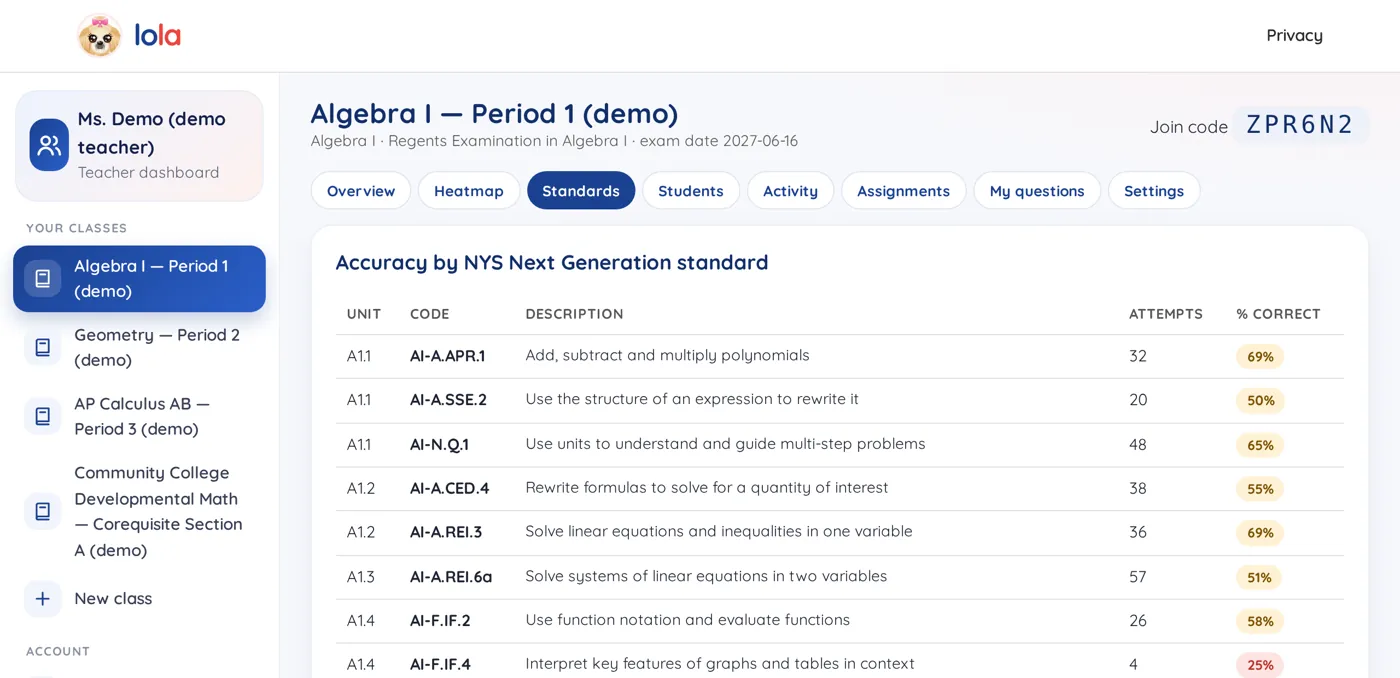The height and width of the screenshot is (678, 1400).
Task: Click standard code AI-F.IF.4
Action: (x=440, y=664)
